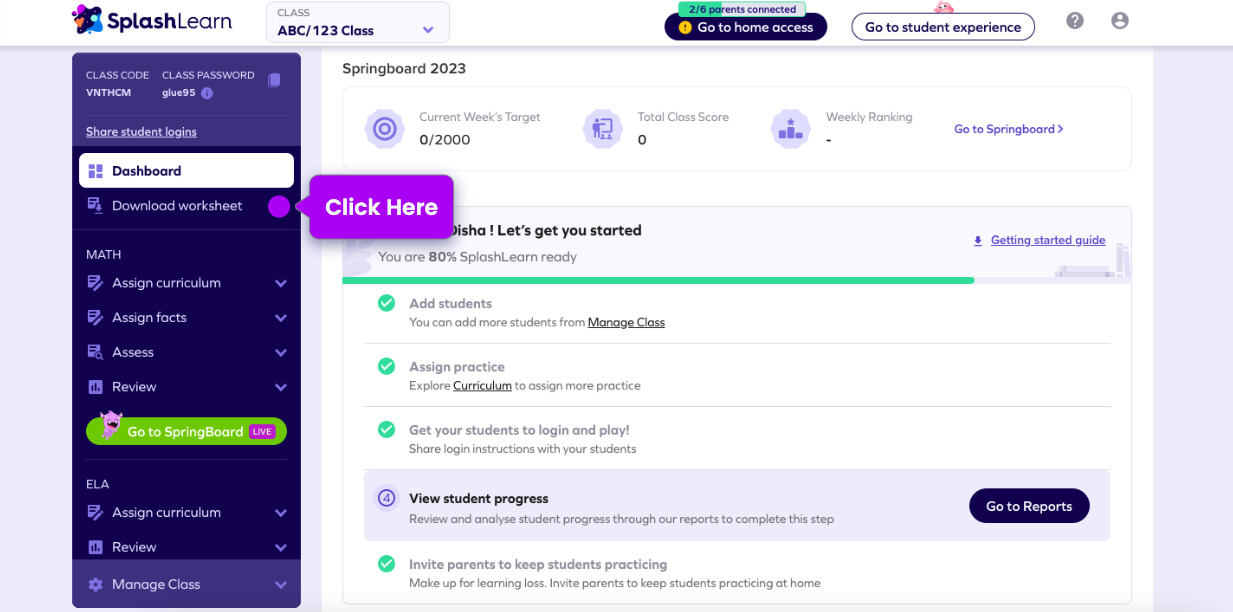Open the help question mark icon

click(1075, 21)
